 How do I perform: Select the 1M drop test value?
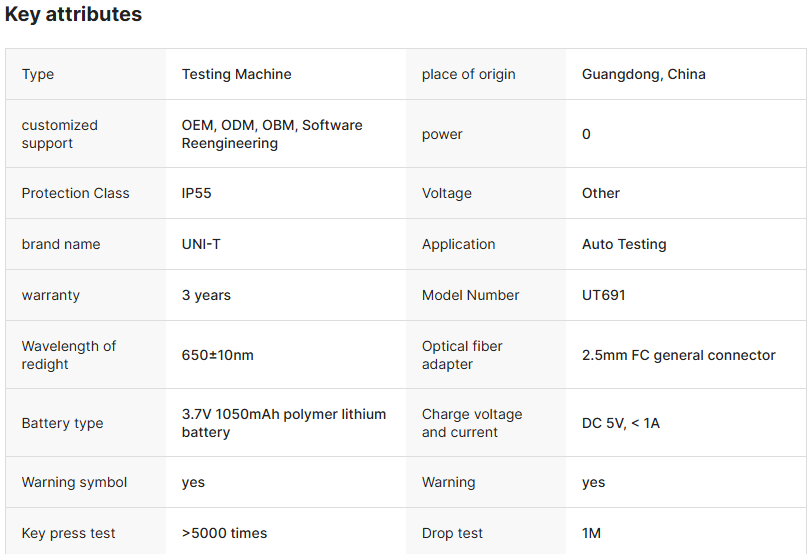(591, 533)
